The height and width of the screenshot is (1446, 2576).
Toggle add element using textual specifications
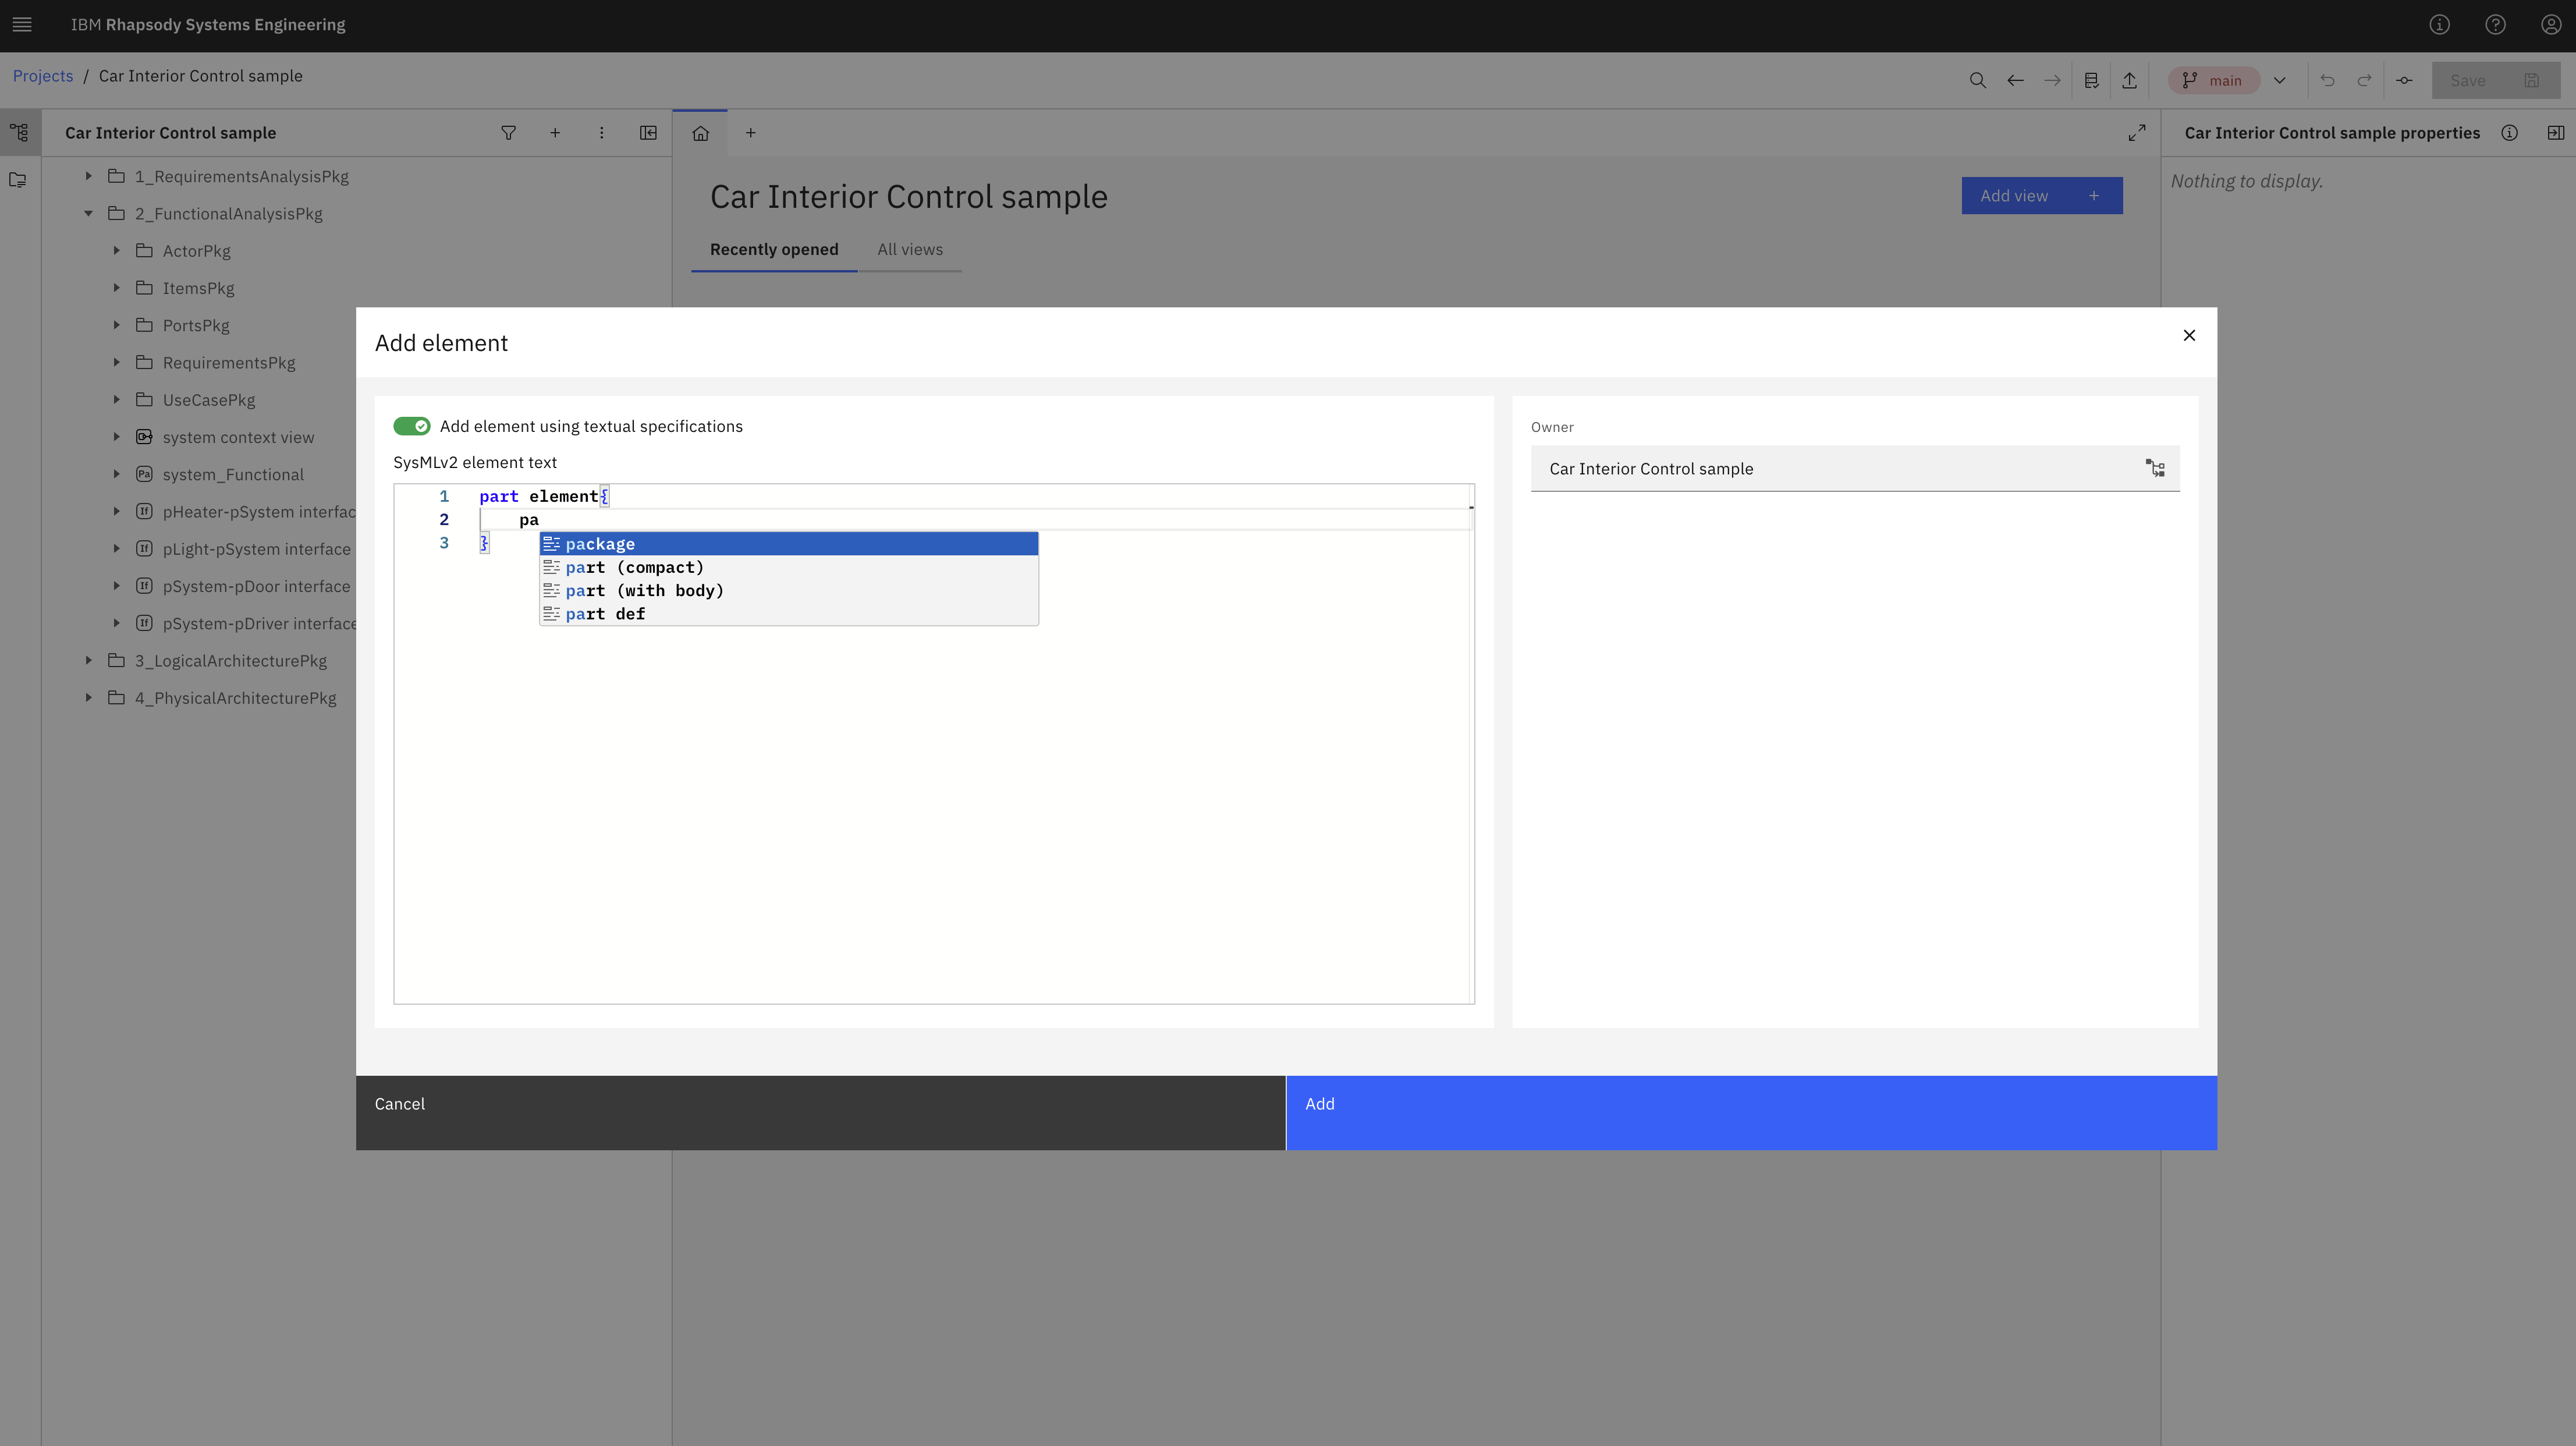pyautogui.click(x=411, y=426)
